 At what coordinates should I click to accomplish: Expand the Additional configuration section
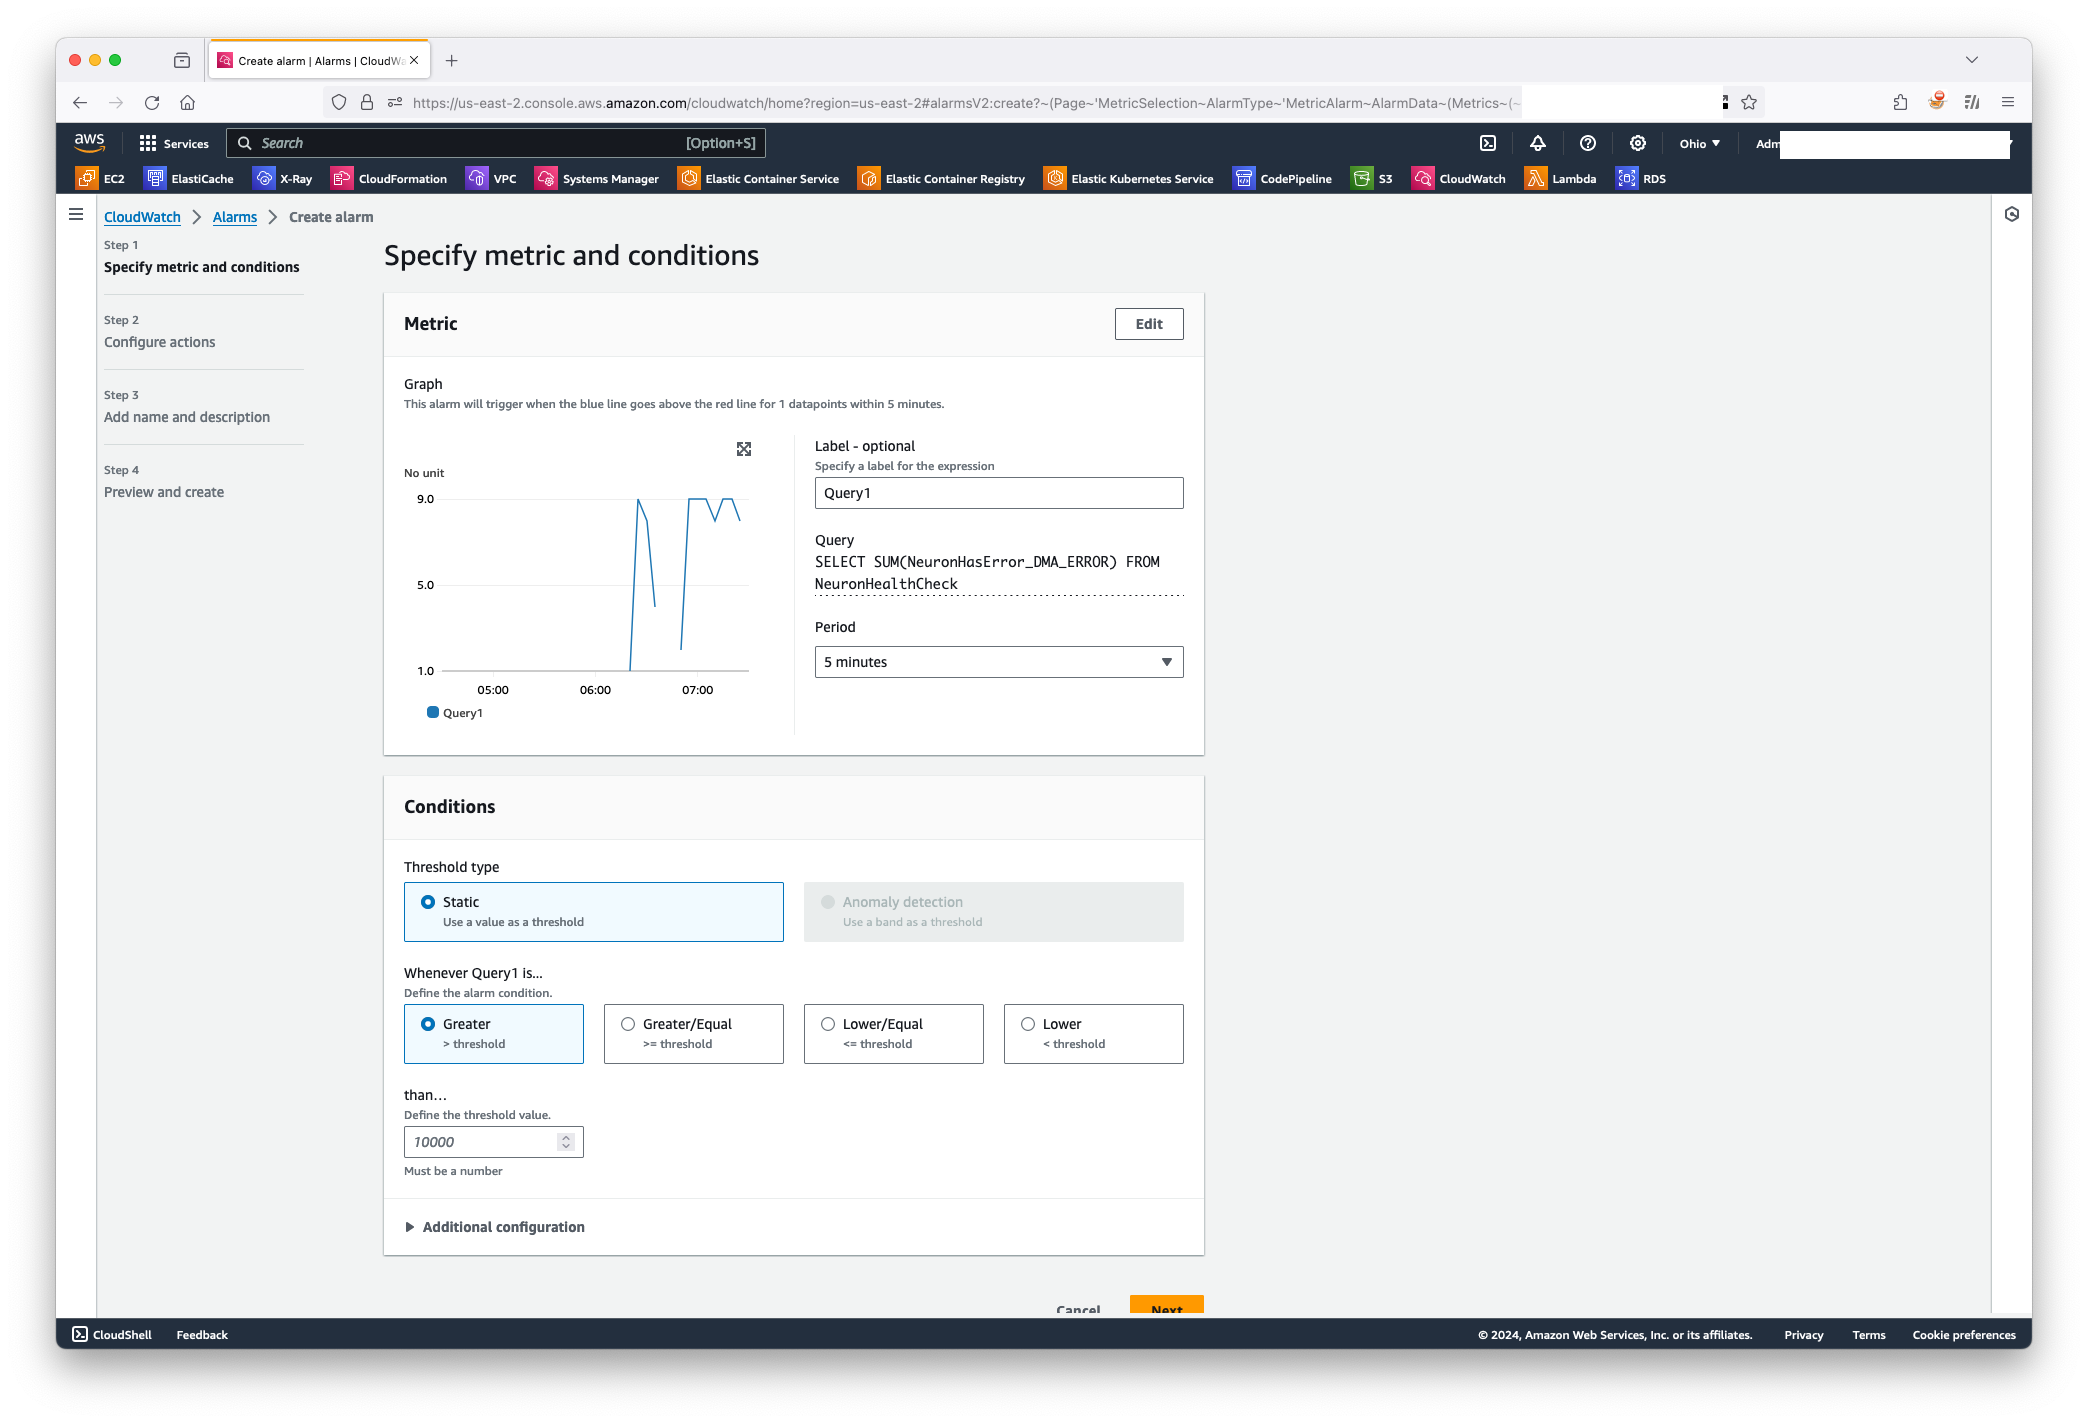pos(494,1227)
